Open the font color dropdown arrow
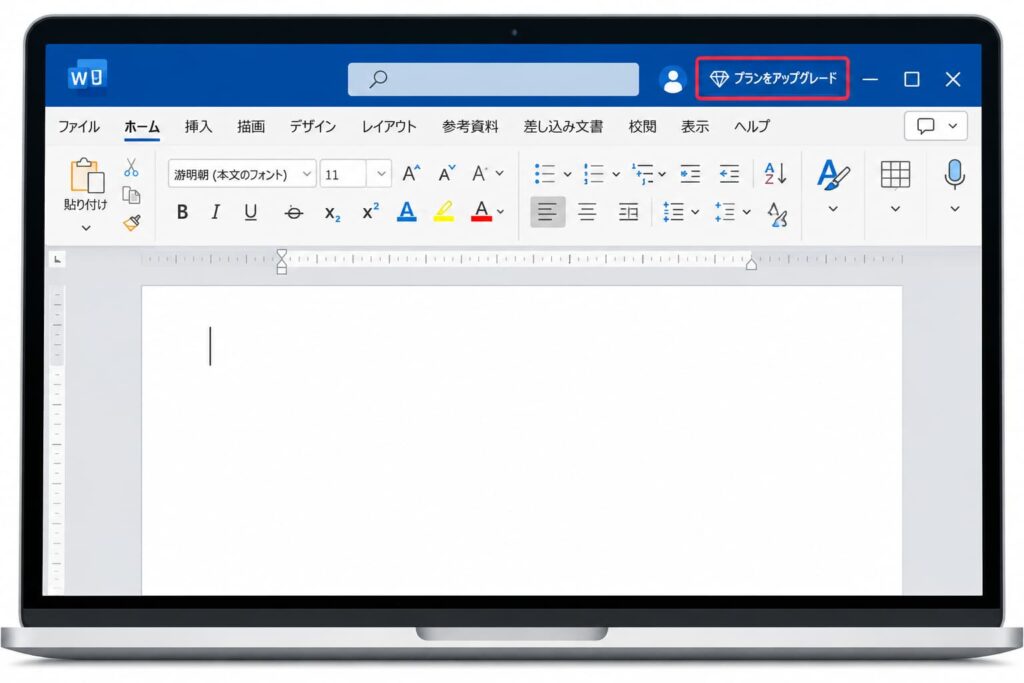This screenshot has height=683, width=1024. click(x=501, y=212)
